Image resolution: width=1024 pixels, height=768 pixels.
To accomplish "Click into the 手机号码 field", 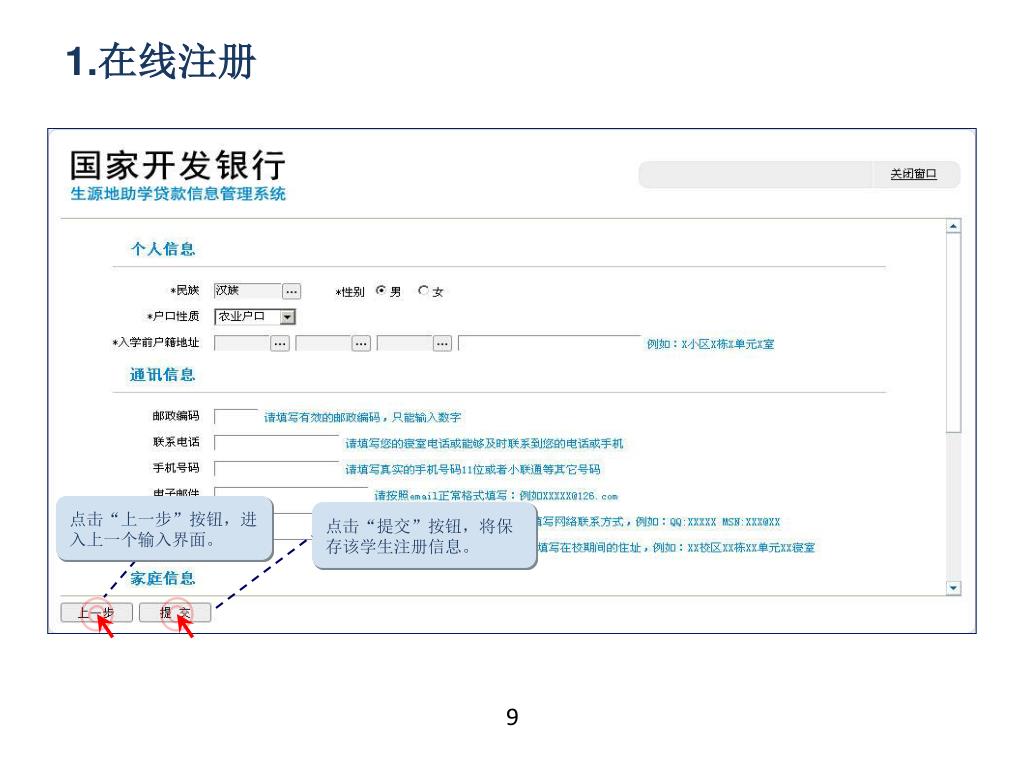I will (x=277, y=468).
